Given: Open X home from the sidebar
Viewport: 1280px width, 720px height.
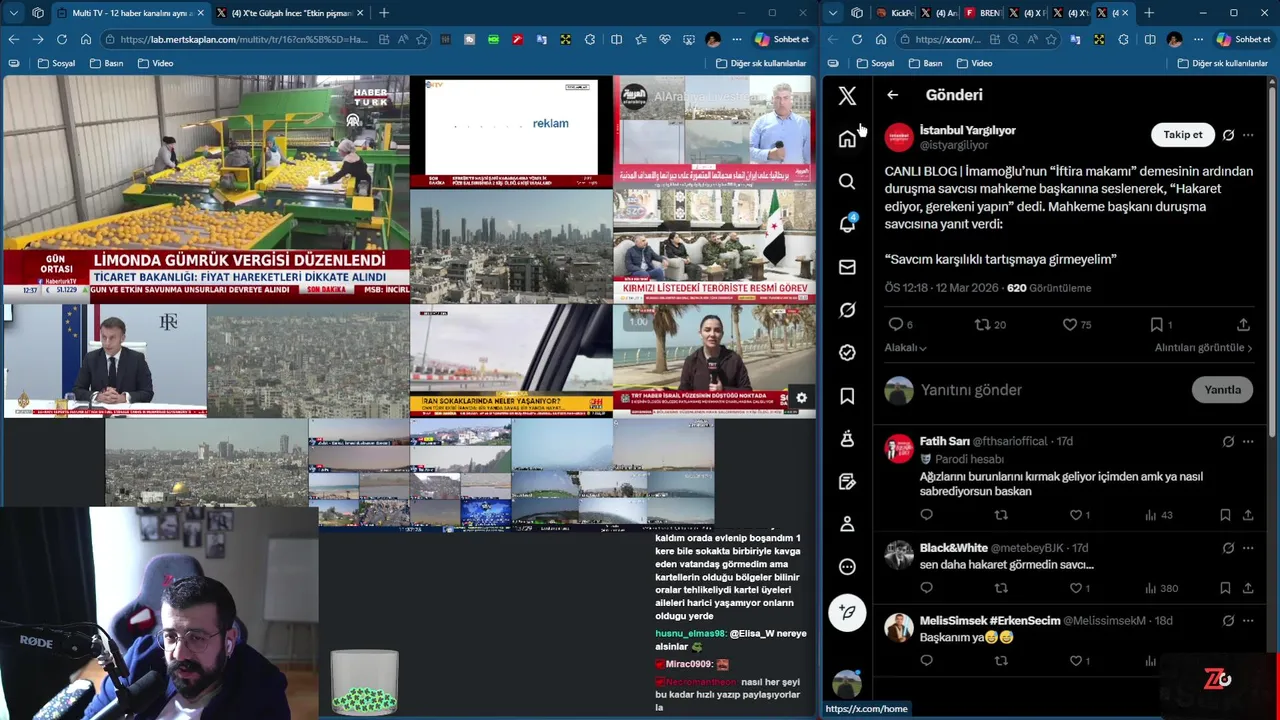Looking at the screenshot, I should coord(847,139).
